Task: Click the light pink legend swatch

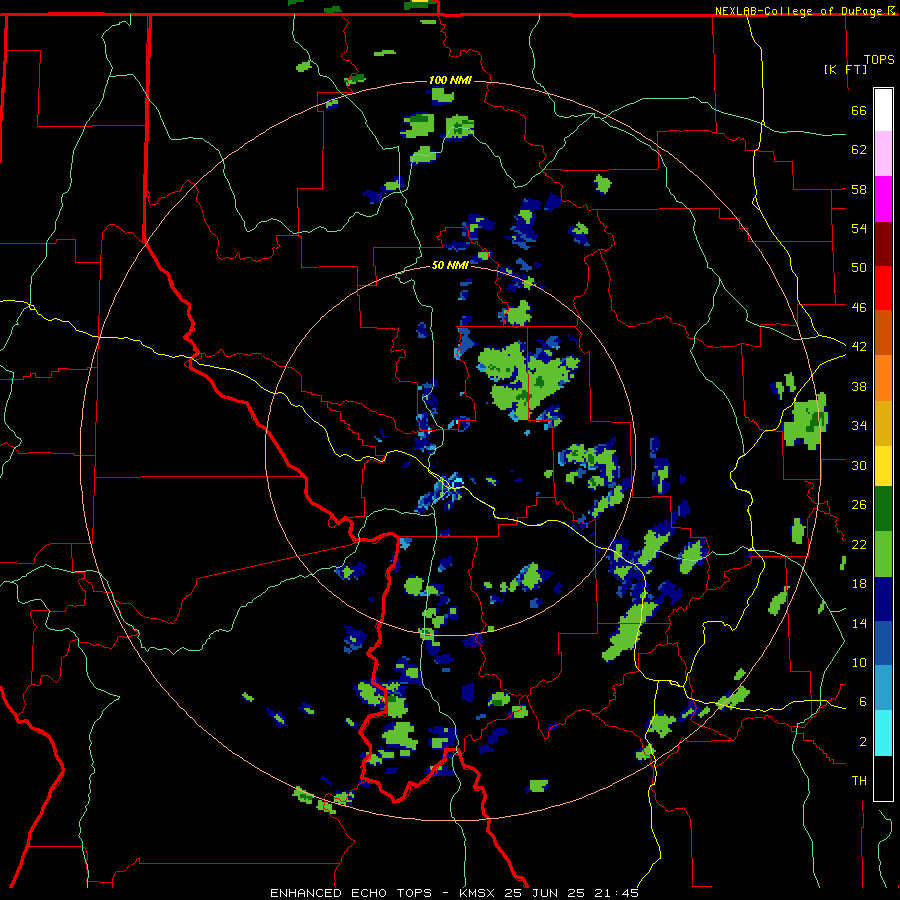Action: (x=883, y=153)
